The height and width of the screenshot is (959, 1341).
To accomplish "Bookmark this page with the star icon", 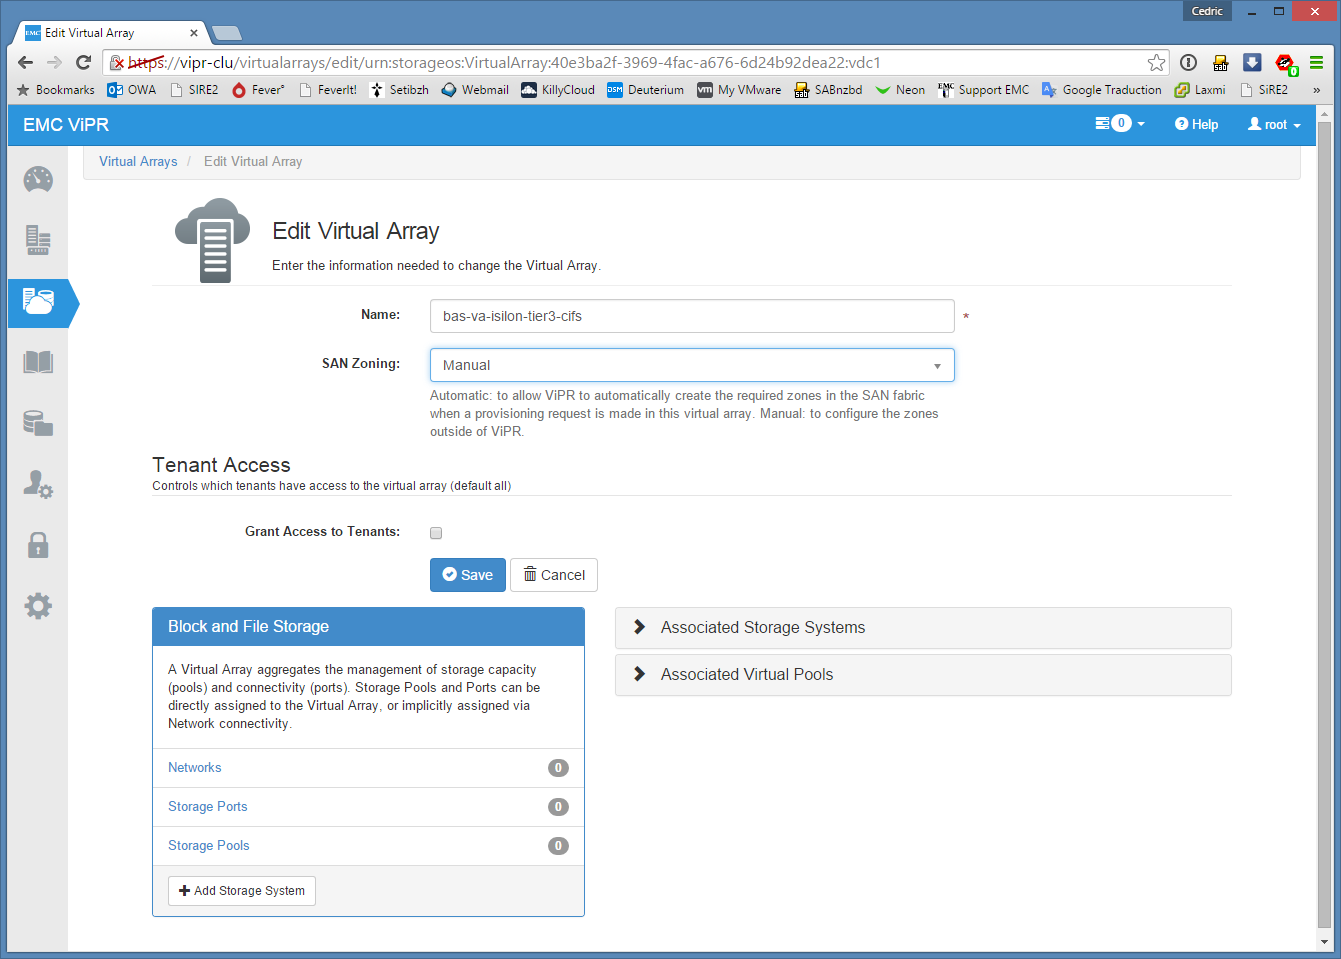I will coord(1156,63).
